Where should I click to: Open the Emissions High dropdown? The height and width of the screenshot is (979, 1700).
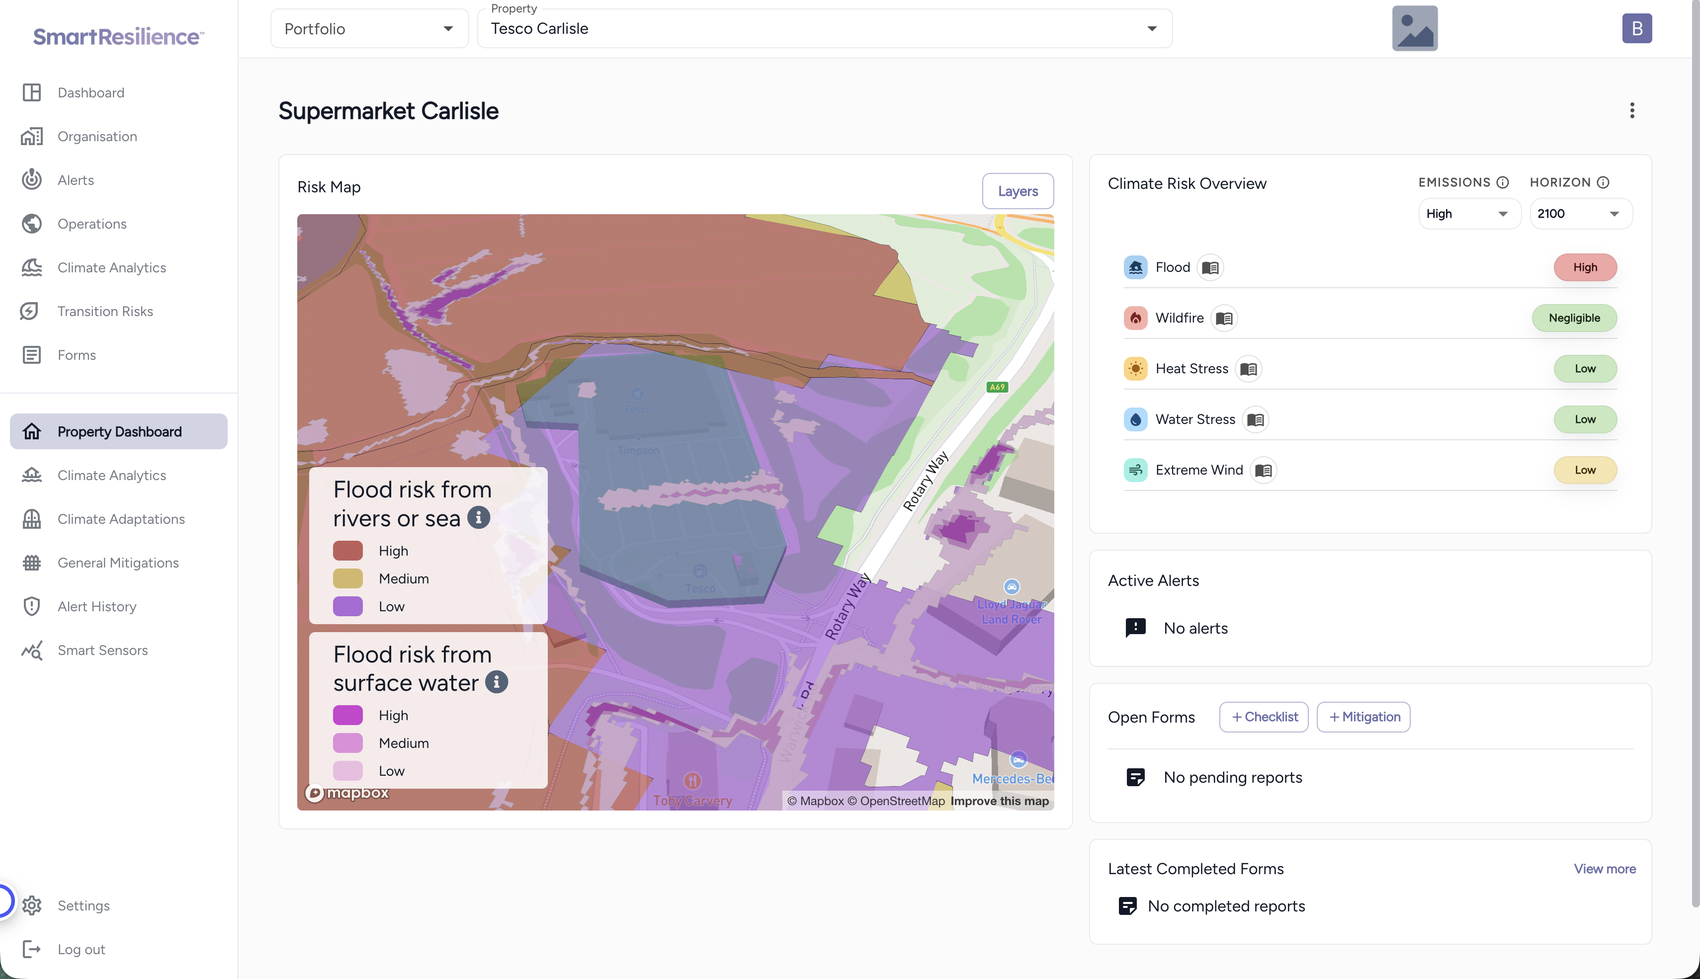1468,214
